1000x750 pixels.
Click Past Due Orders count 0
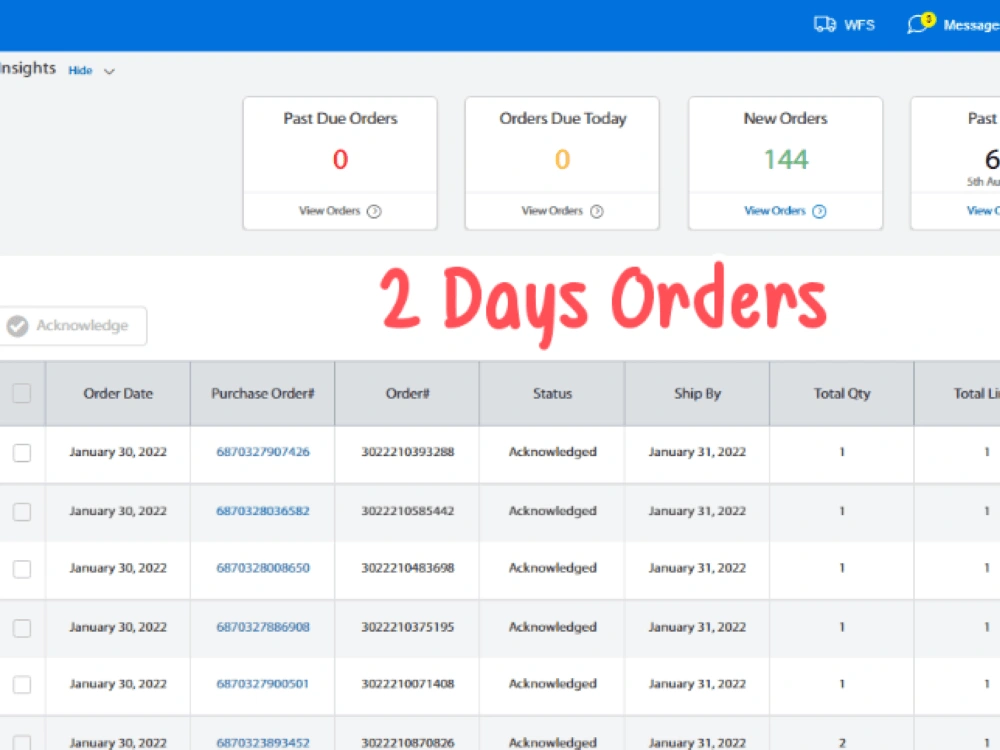click(340, 159)
